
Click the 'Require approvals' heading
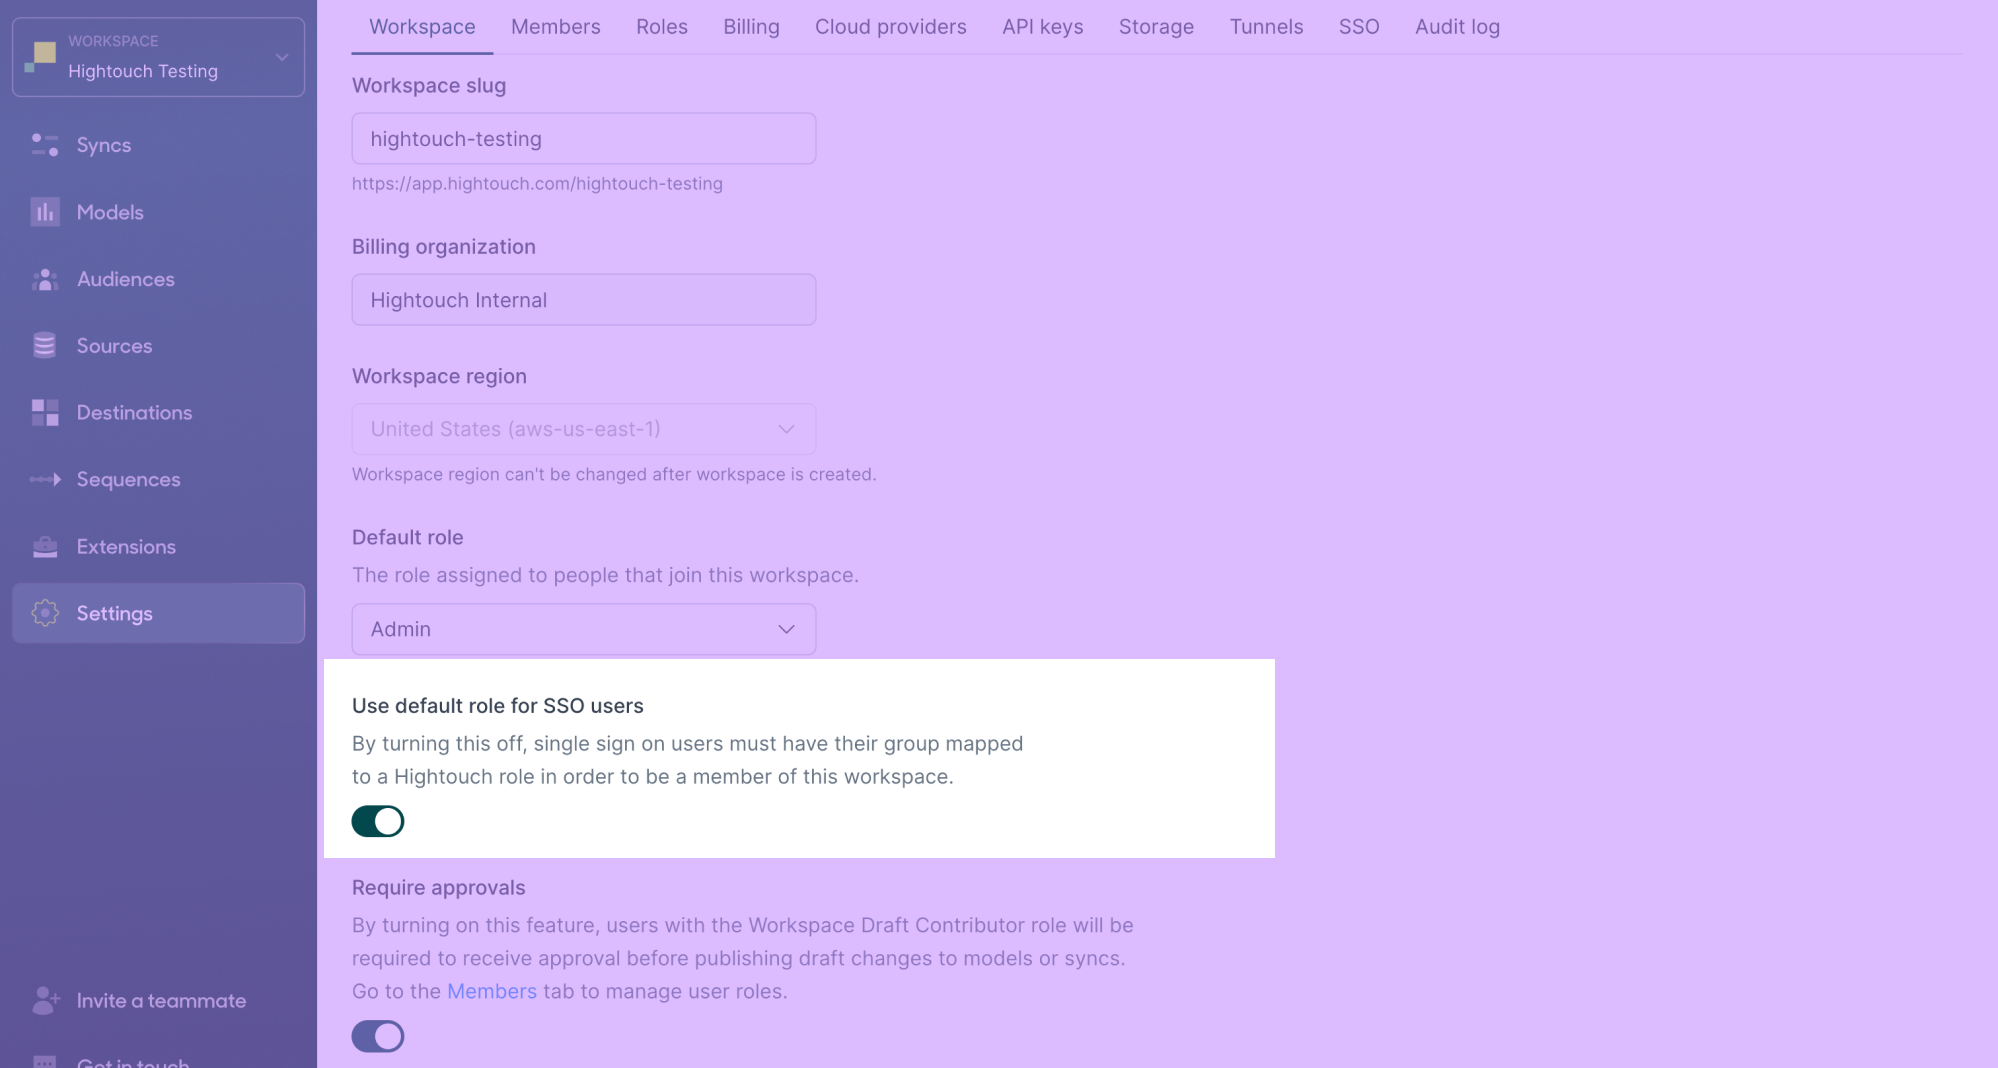click(438, 887)
